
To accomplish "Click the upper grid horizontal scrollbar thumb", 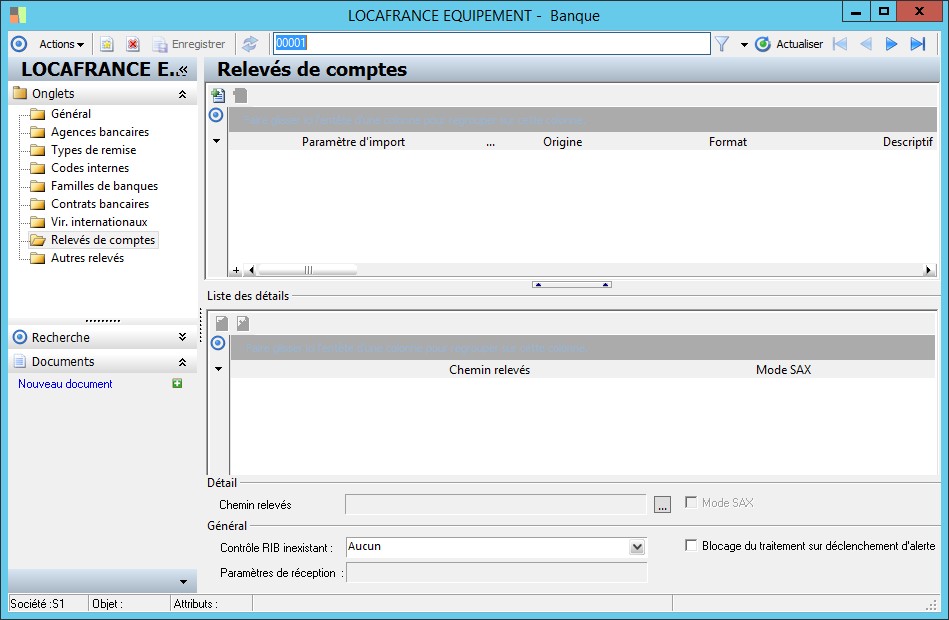I will (307, 270).
